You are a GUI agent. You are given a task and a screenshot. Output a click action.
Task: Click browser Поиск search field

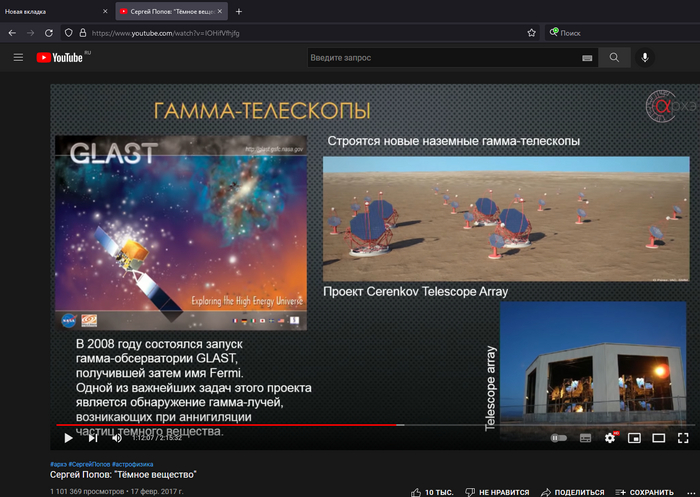point(622,33)
